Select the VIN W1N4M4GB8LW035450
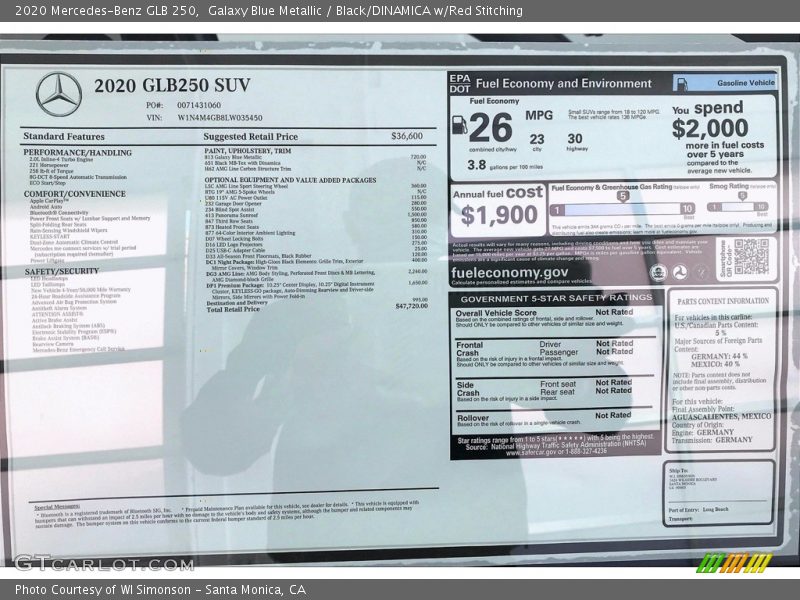The image size is (800, 600). [x=220, y=117]
